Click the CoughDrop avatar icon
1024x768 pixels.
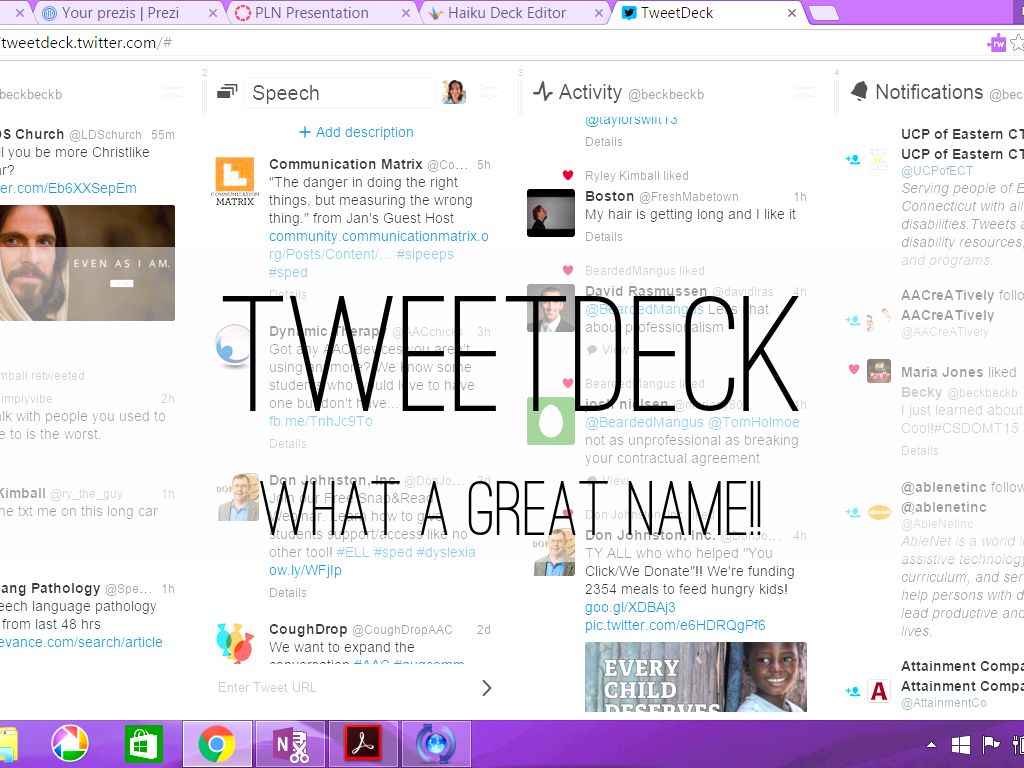pyautogui.click(x=235, y=642)
